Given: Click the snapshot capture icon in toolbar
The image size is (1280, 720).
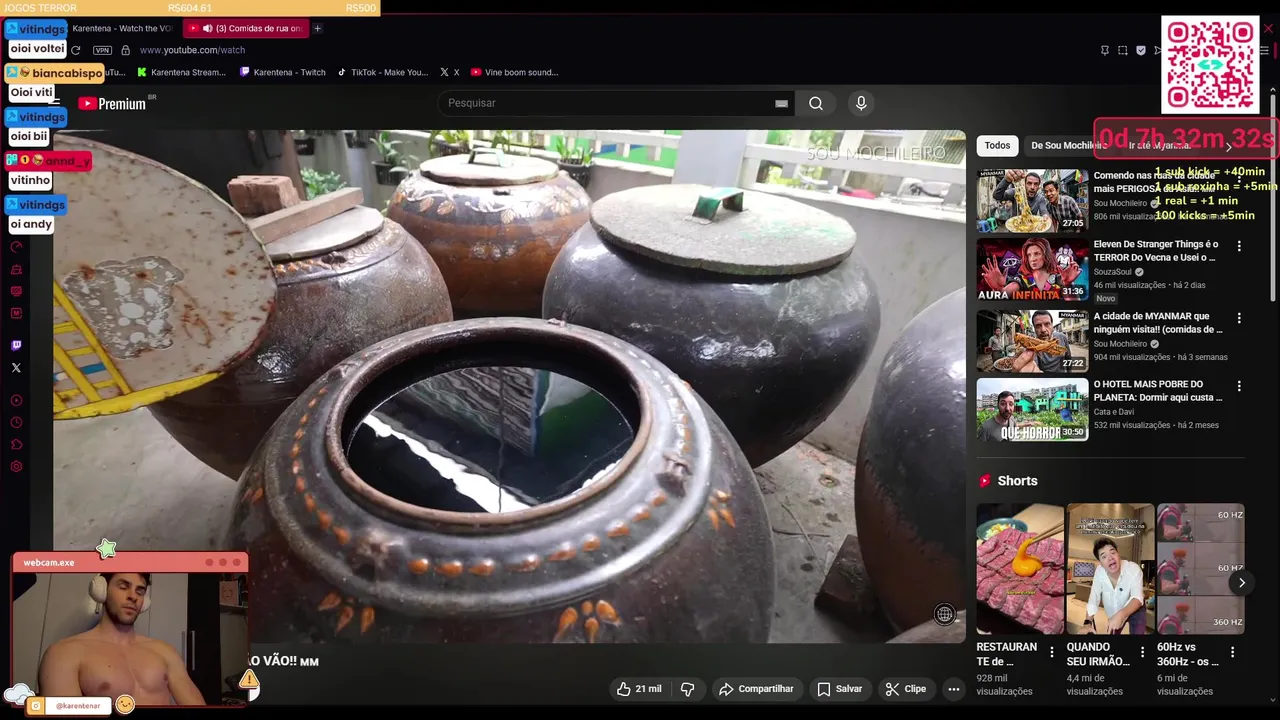Looking at the screenshot, I should click(1123, 50).
